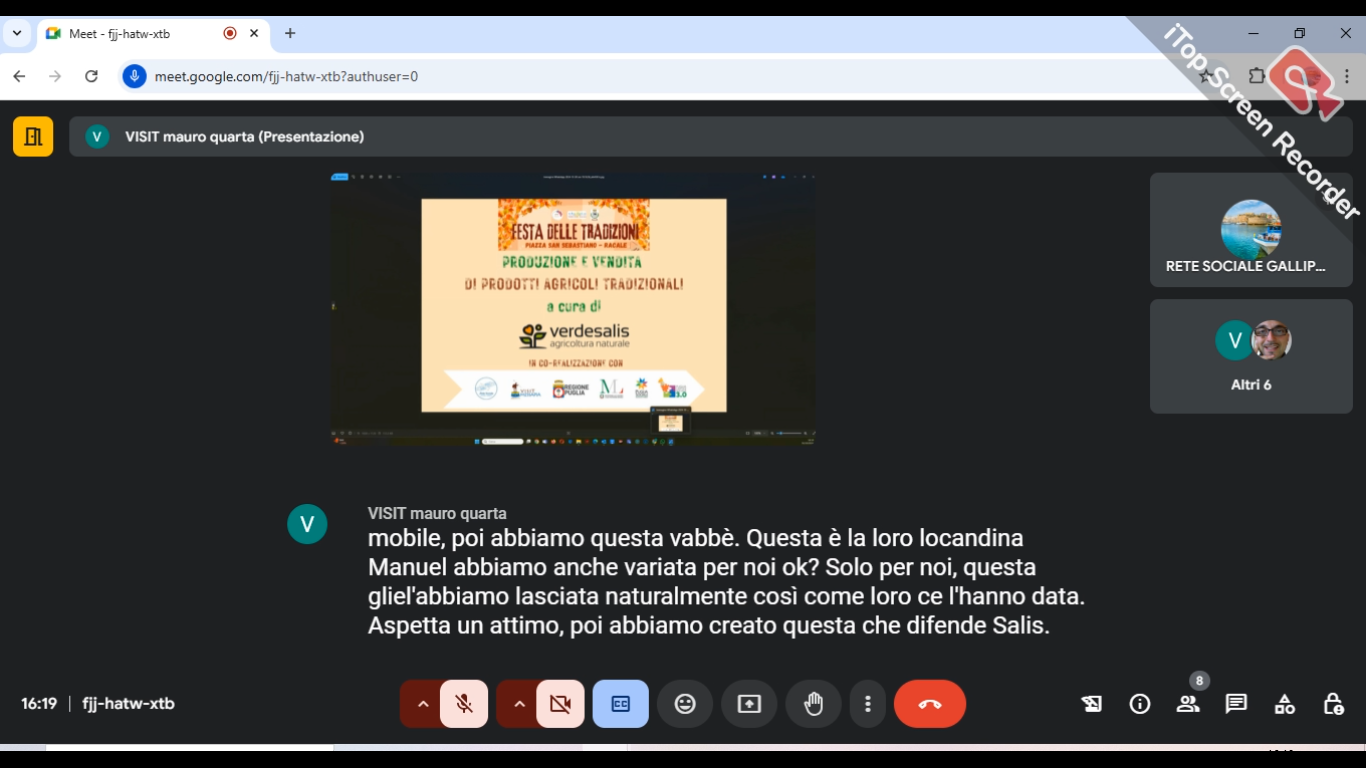The height and width of the screenshot is (768, 1366).
Task: Click the yellow leave-room door icon
Action: tap(33, 137)
